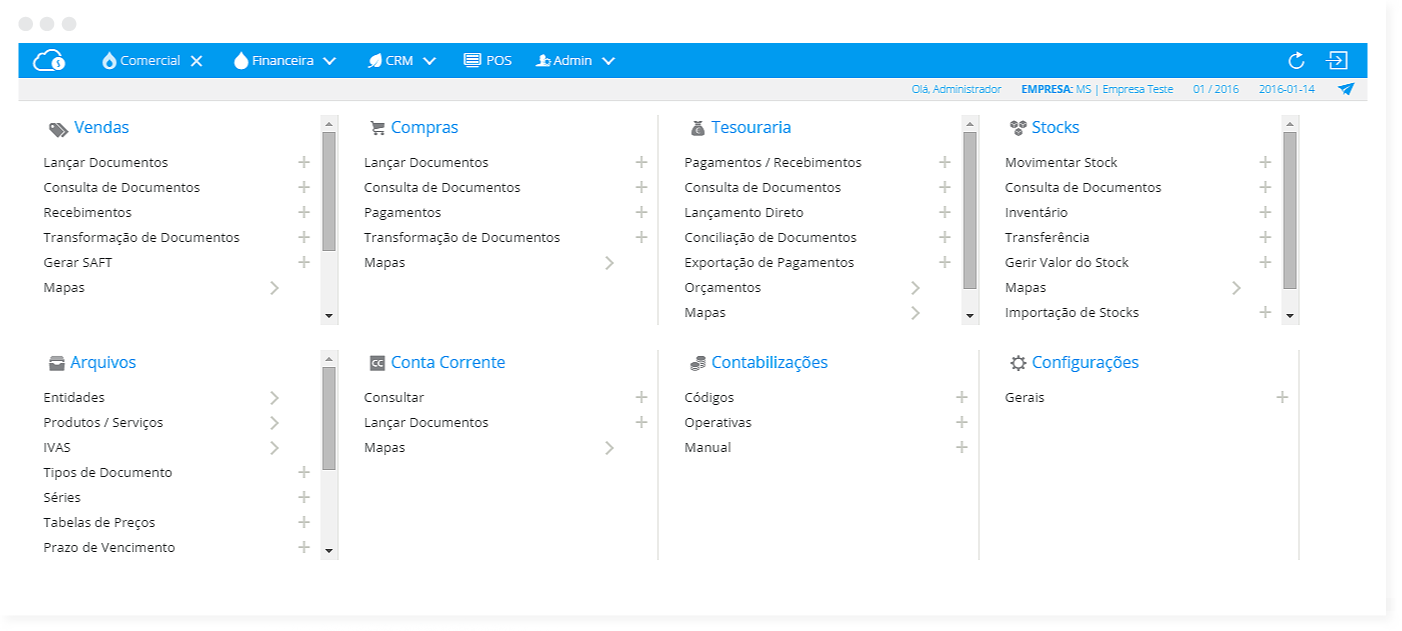Expand Mapas submenu under Vendas
The width and height of the screenshot is (1402, 631).
click(x=275, y=288)
